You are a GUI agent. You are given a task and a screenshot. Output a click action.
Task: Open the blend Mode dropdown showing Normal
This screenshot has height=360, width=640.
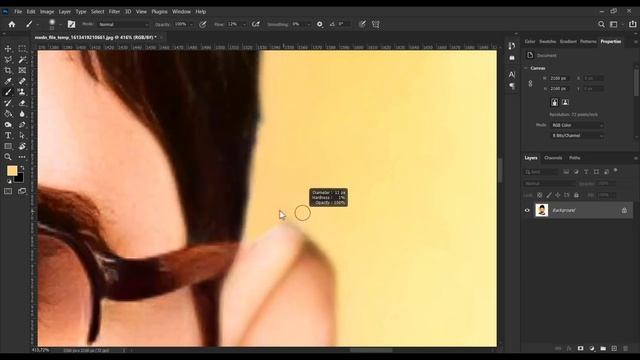[123, 24]
